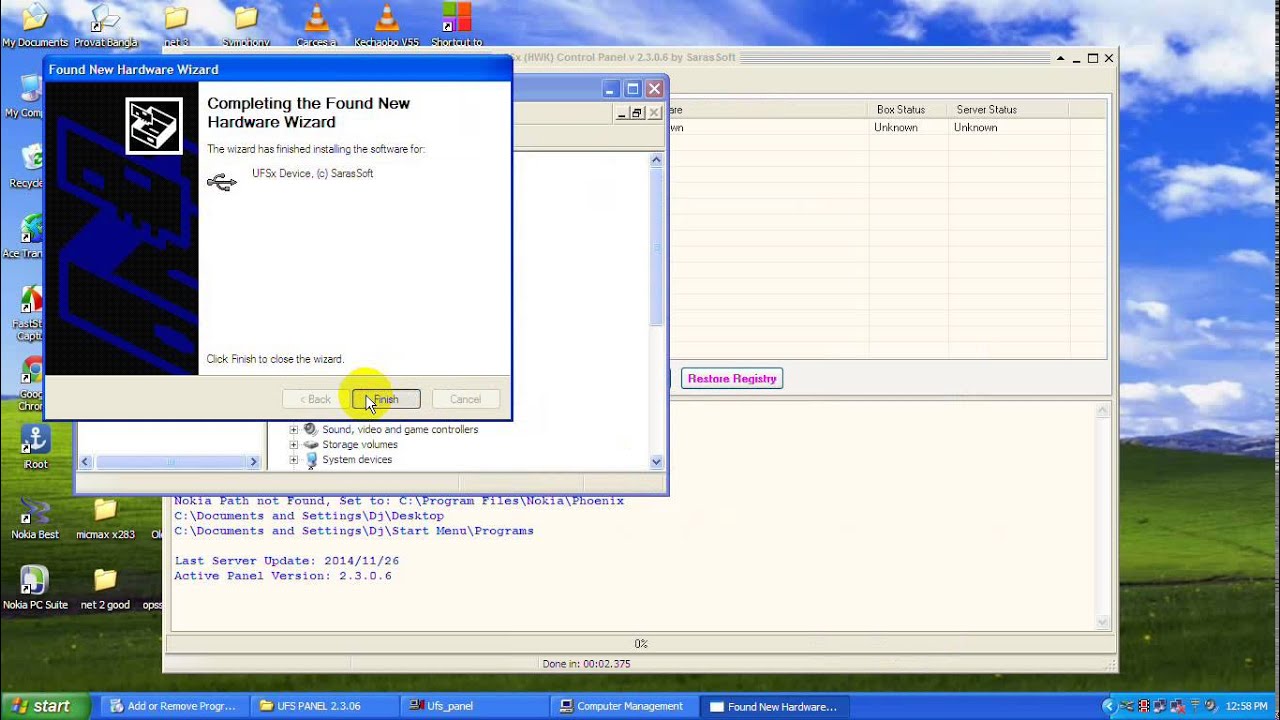Click the log line Last Server Update
Image resolution: width=1280 pixels, height=720 pixels.
[286, 561]
